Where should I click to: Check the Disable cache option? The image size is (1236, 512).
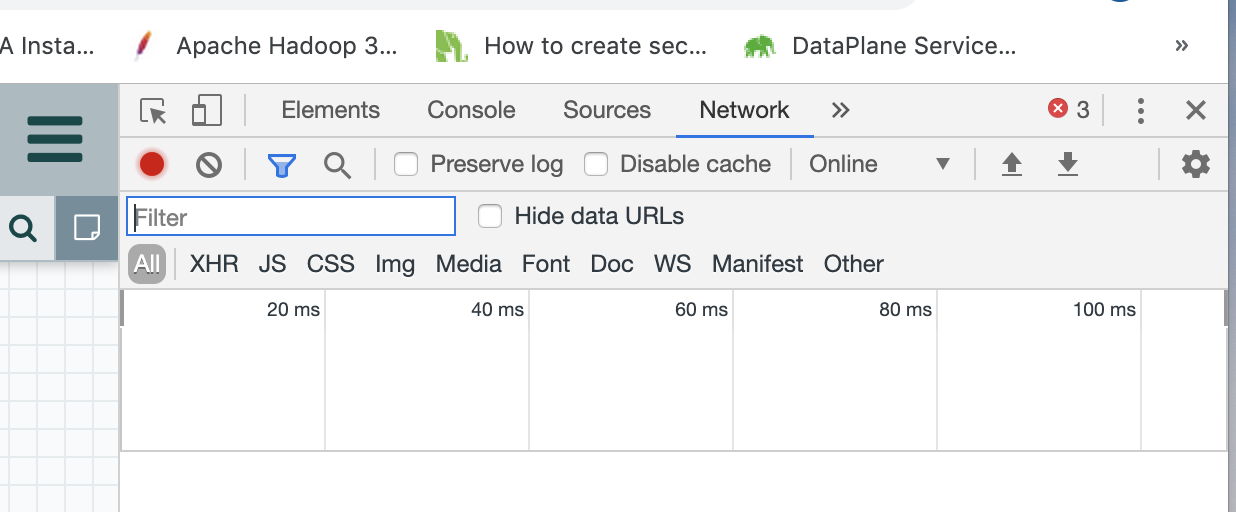click(595, 164)
